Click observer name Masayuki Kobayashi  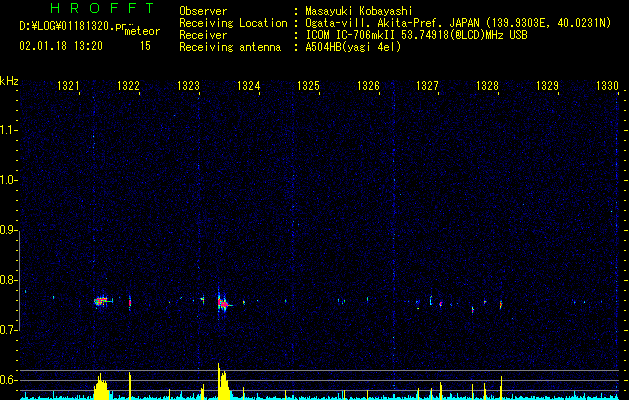pos(359,11)
